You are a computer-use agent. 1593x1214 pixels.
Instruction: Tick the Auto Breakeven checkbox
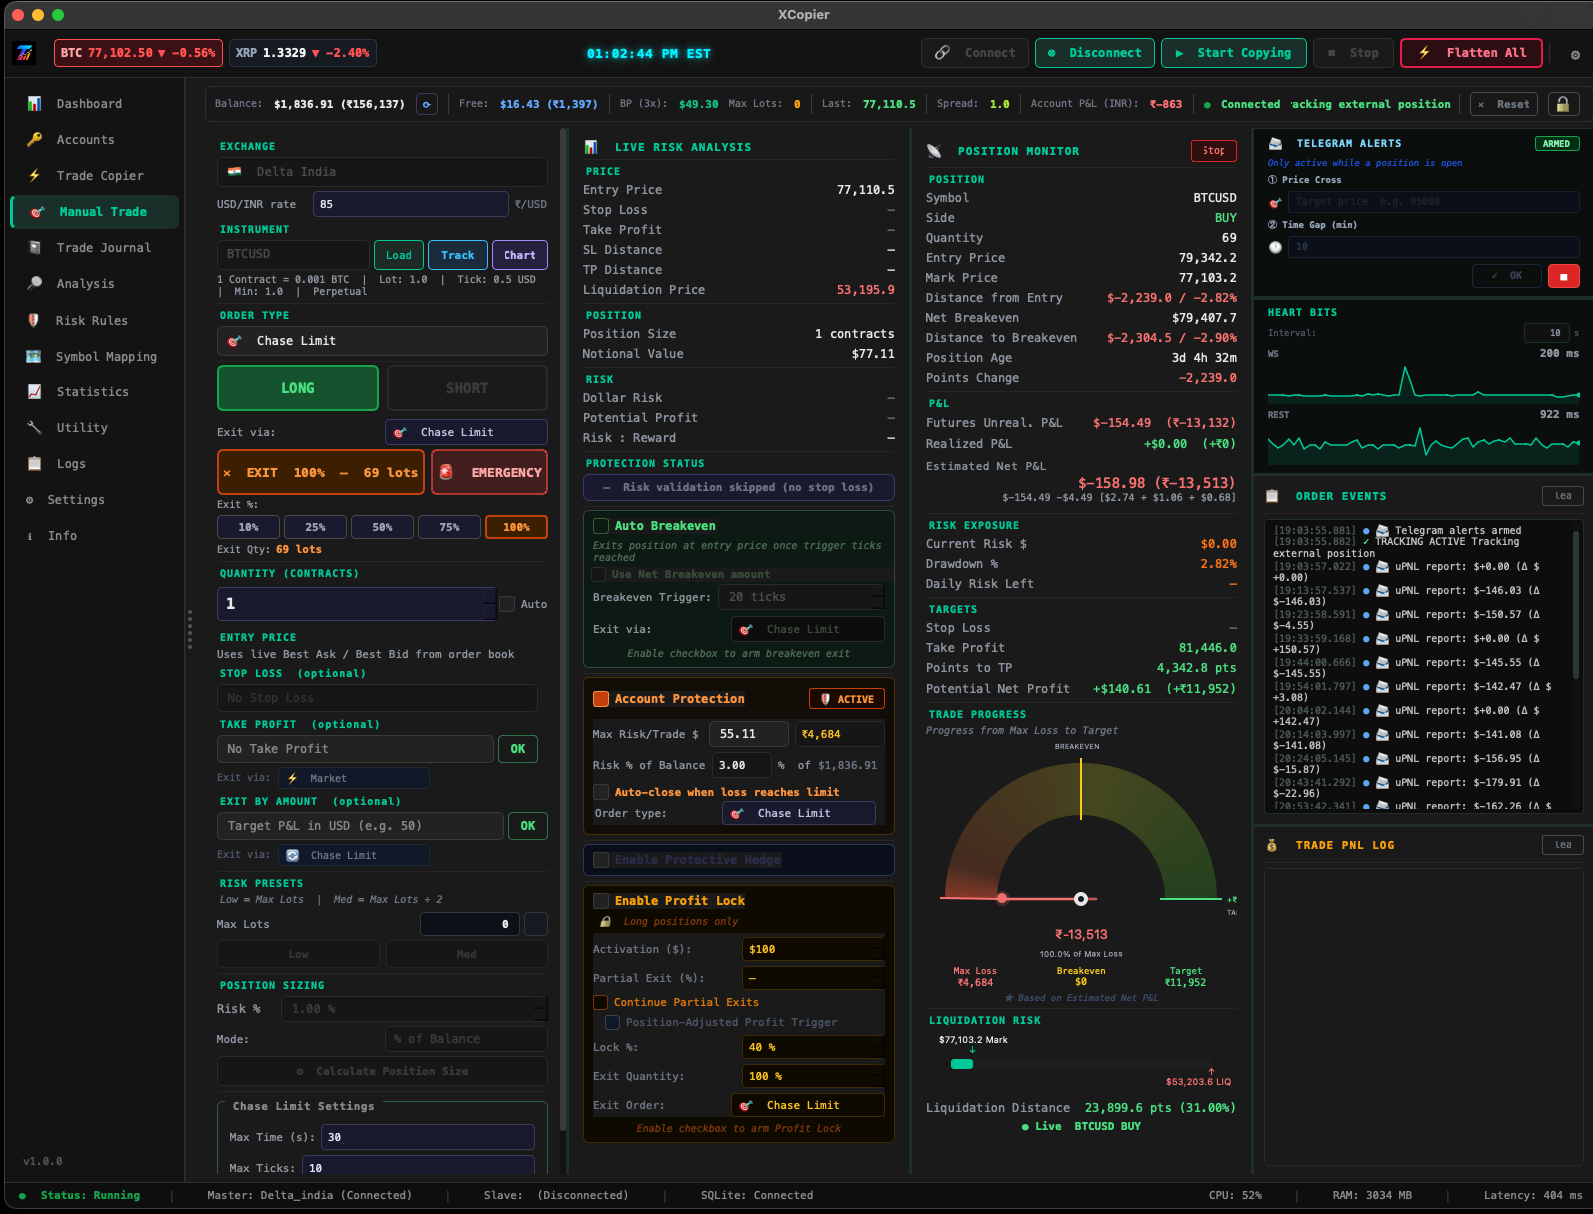click(601, 526)
